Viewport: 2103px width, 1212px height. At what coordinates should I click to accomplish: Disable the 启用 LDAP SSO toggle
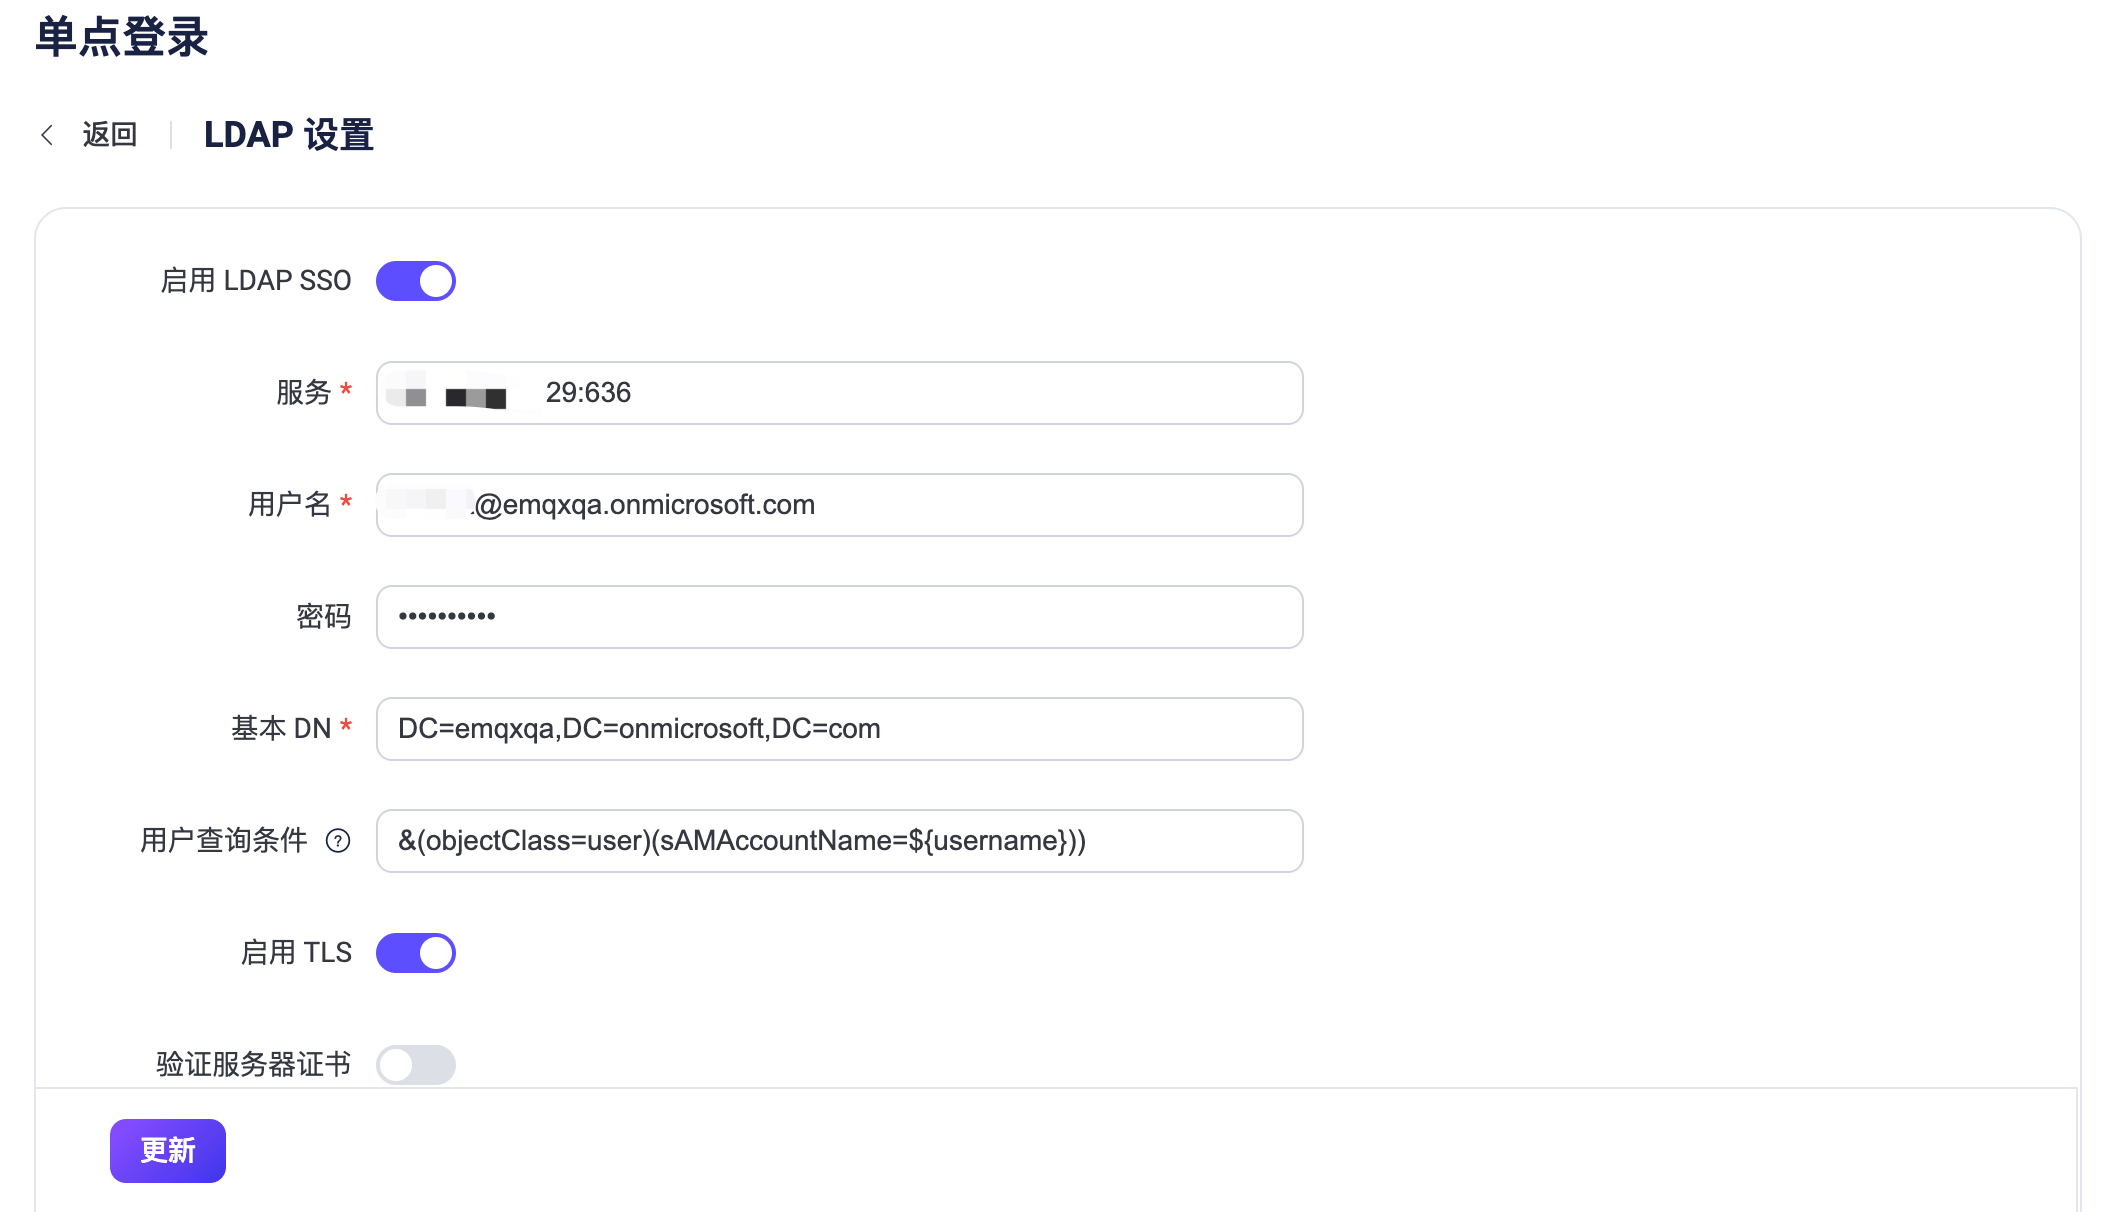tap(415, 281)
